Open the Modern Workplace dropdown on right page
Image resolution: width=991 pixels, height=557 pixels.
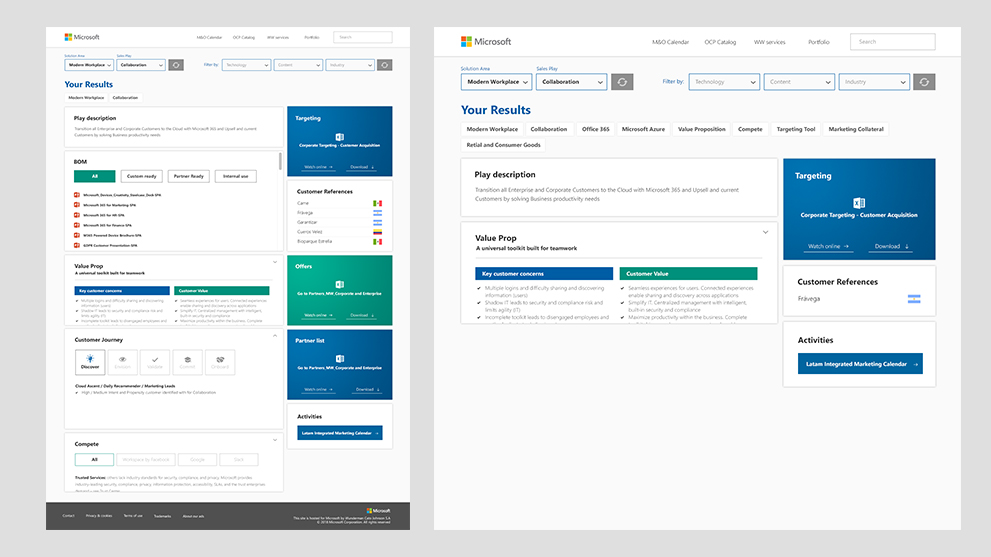coord(496,82)
